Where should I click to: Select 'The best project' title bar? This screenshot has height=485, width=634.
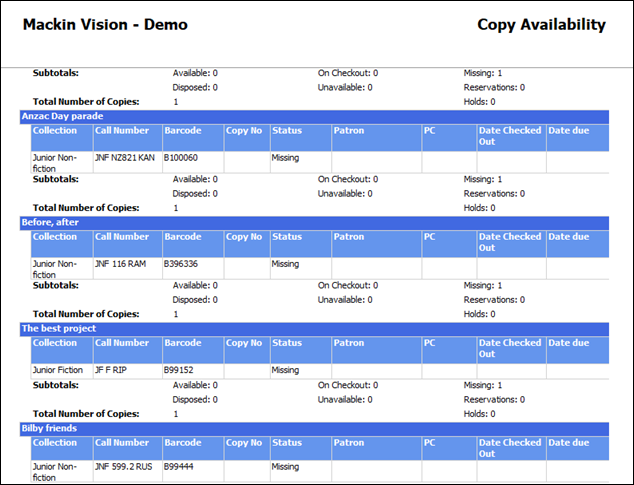point(314,328)
